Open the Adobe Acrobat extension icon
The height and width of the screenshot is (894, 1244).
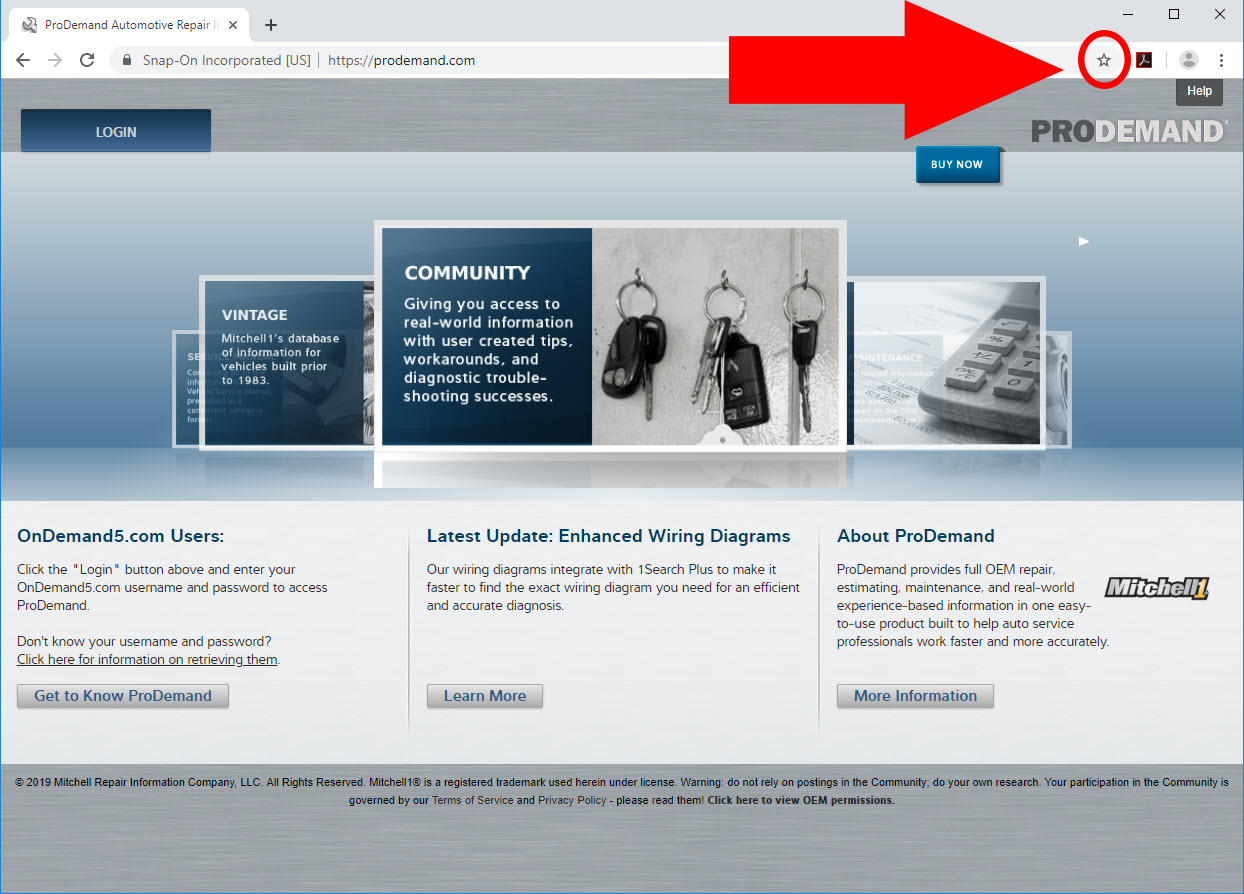pos(1144,60)
